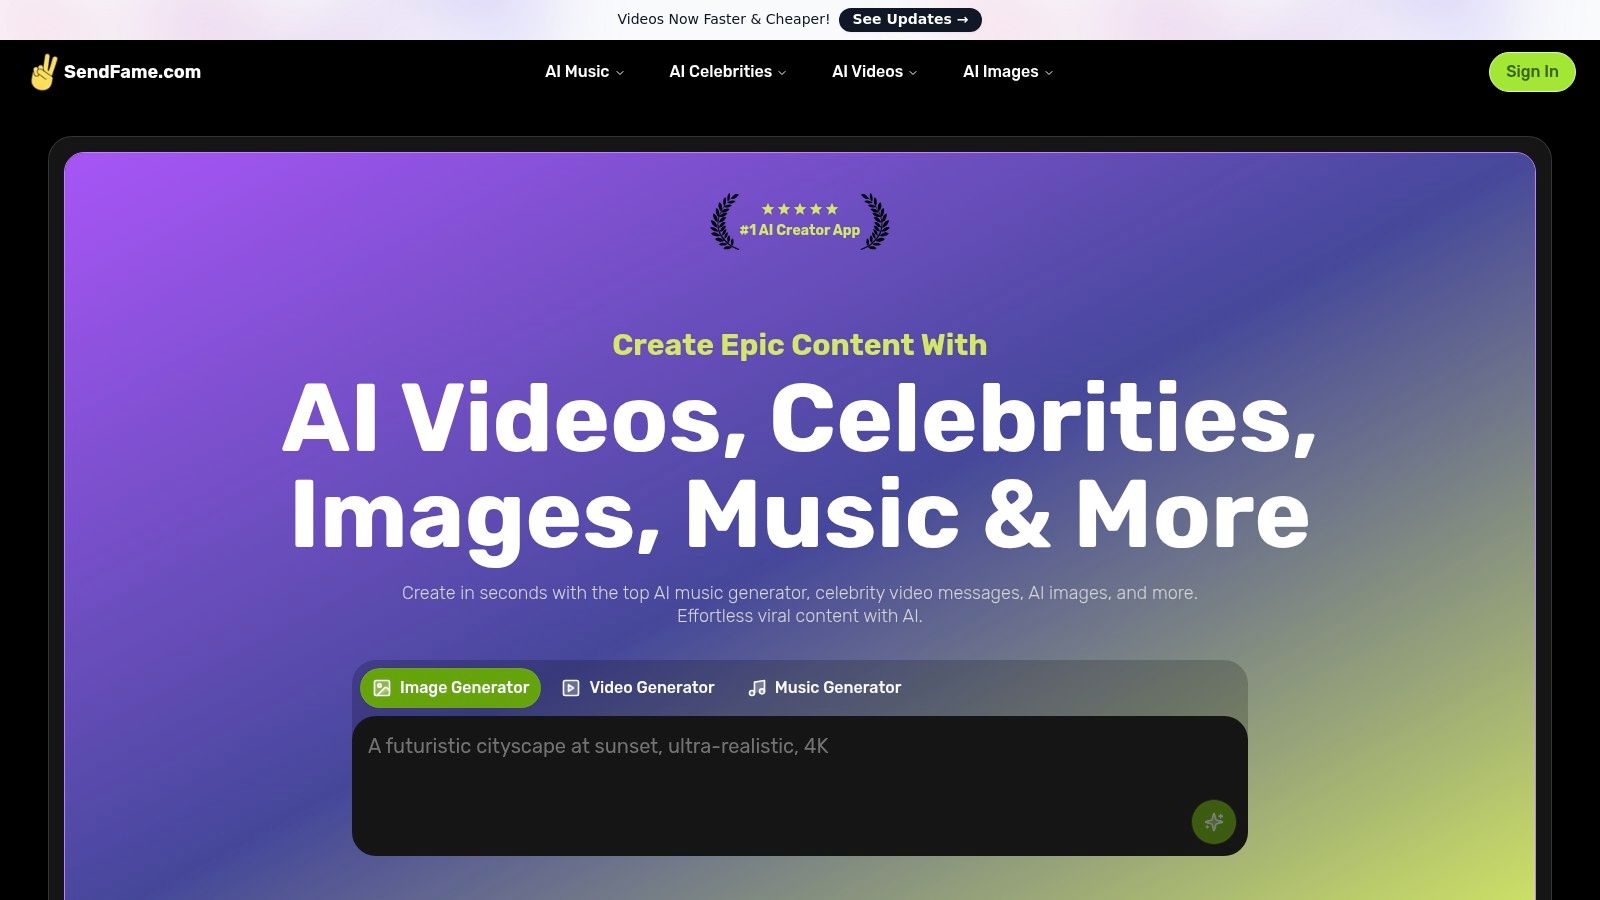Expand the AI Images dropdown chevron
Screen dimensions: 1600x900
(x=1048, y=72)
